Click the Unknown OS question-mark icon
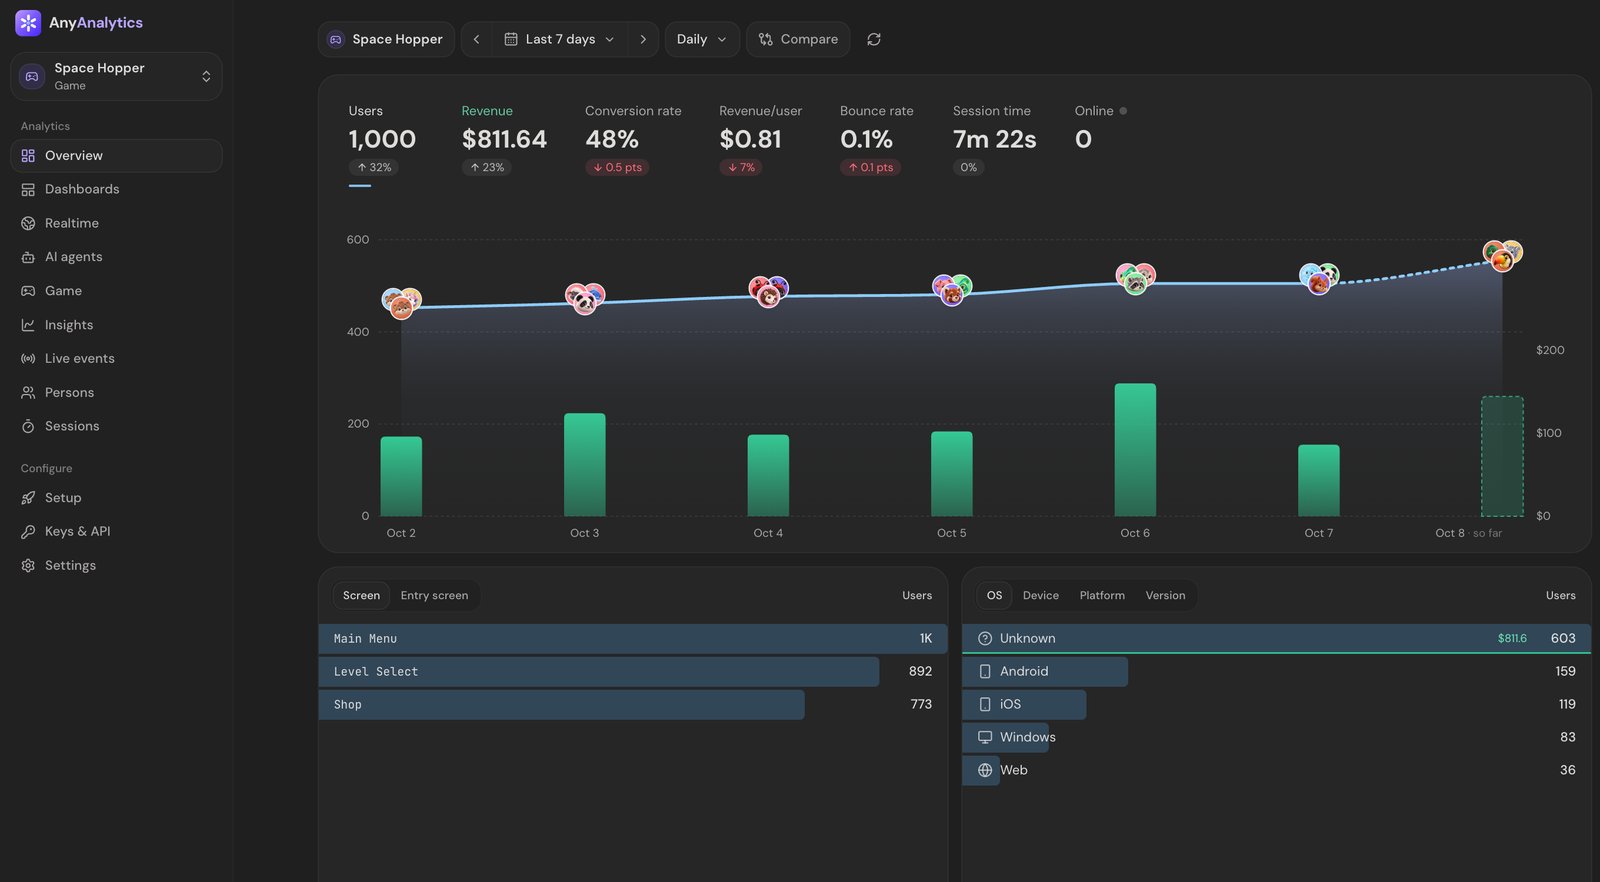The height and width of the screenshot is (882, 1600). 985,638
